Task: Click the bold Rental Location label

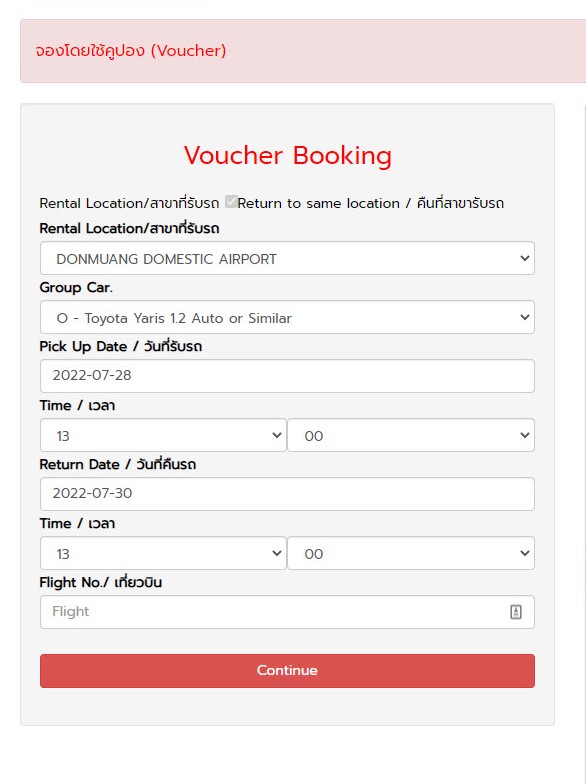Action: (x=129, y=228)
